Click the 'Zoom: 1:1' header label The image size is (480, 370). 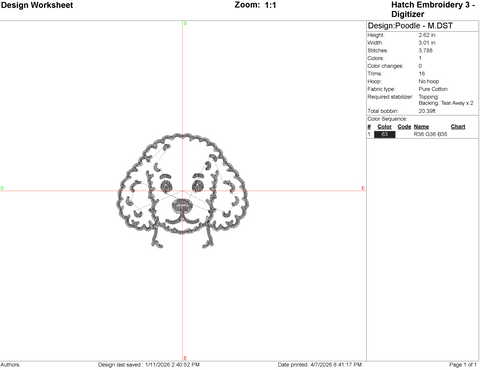255,5
